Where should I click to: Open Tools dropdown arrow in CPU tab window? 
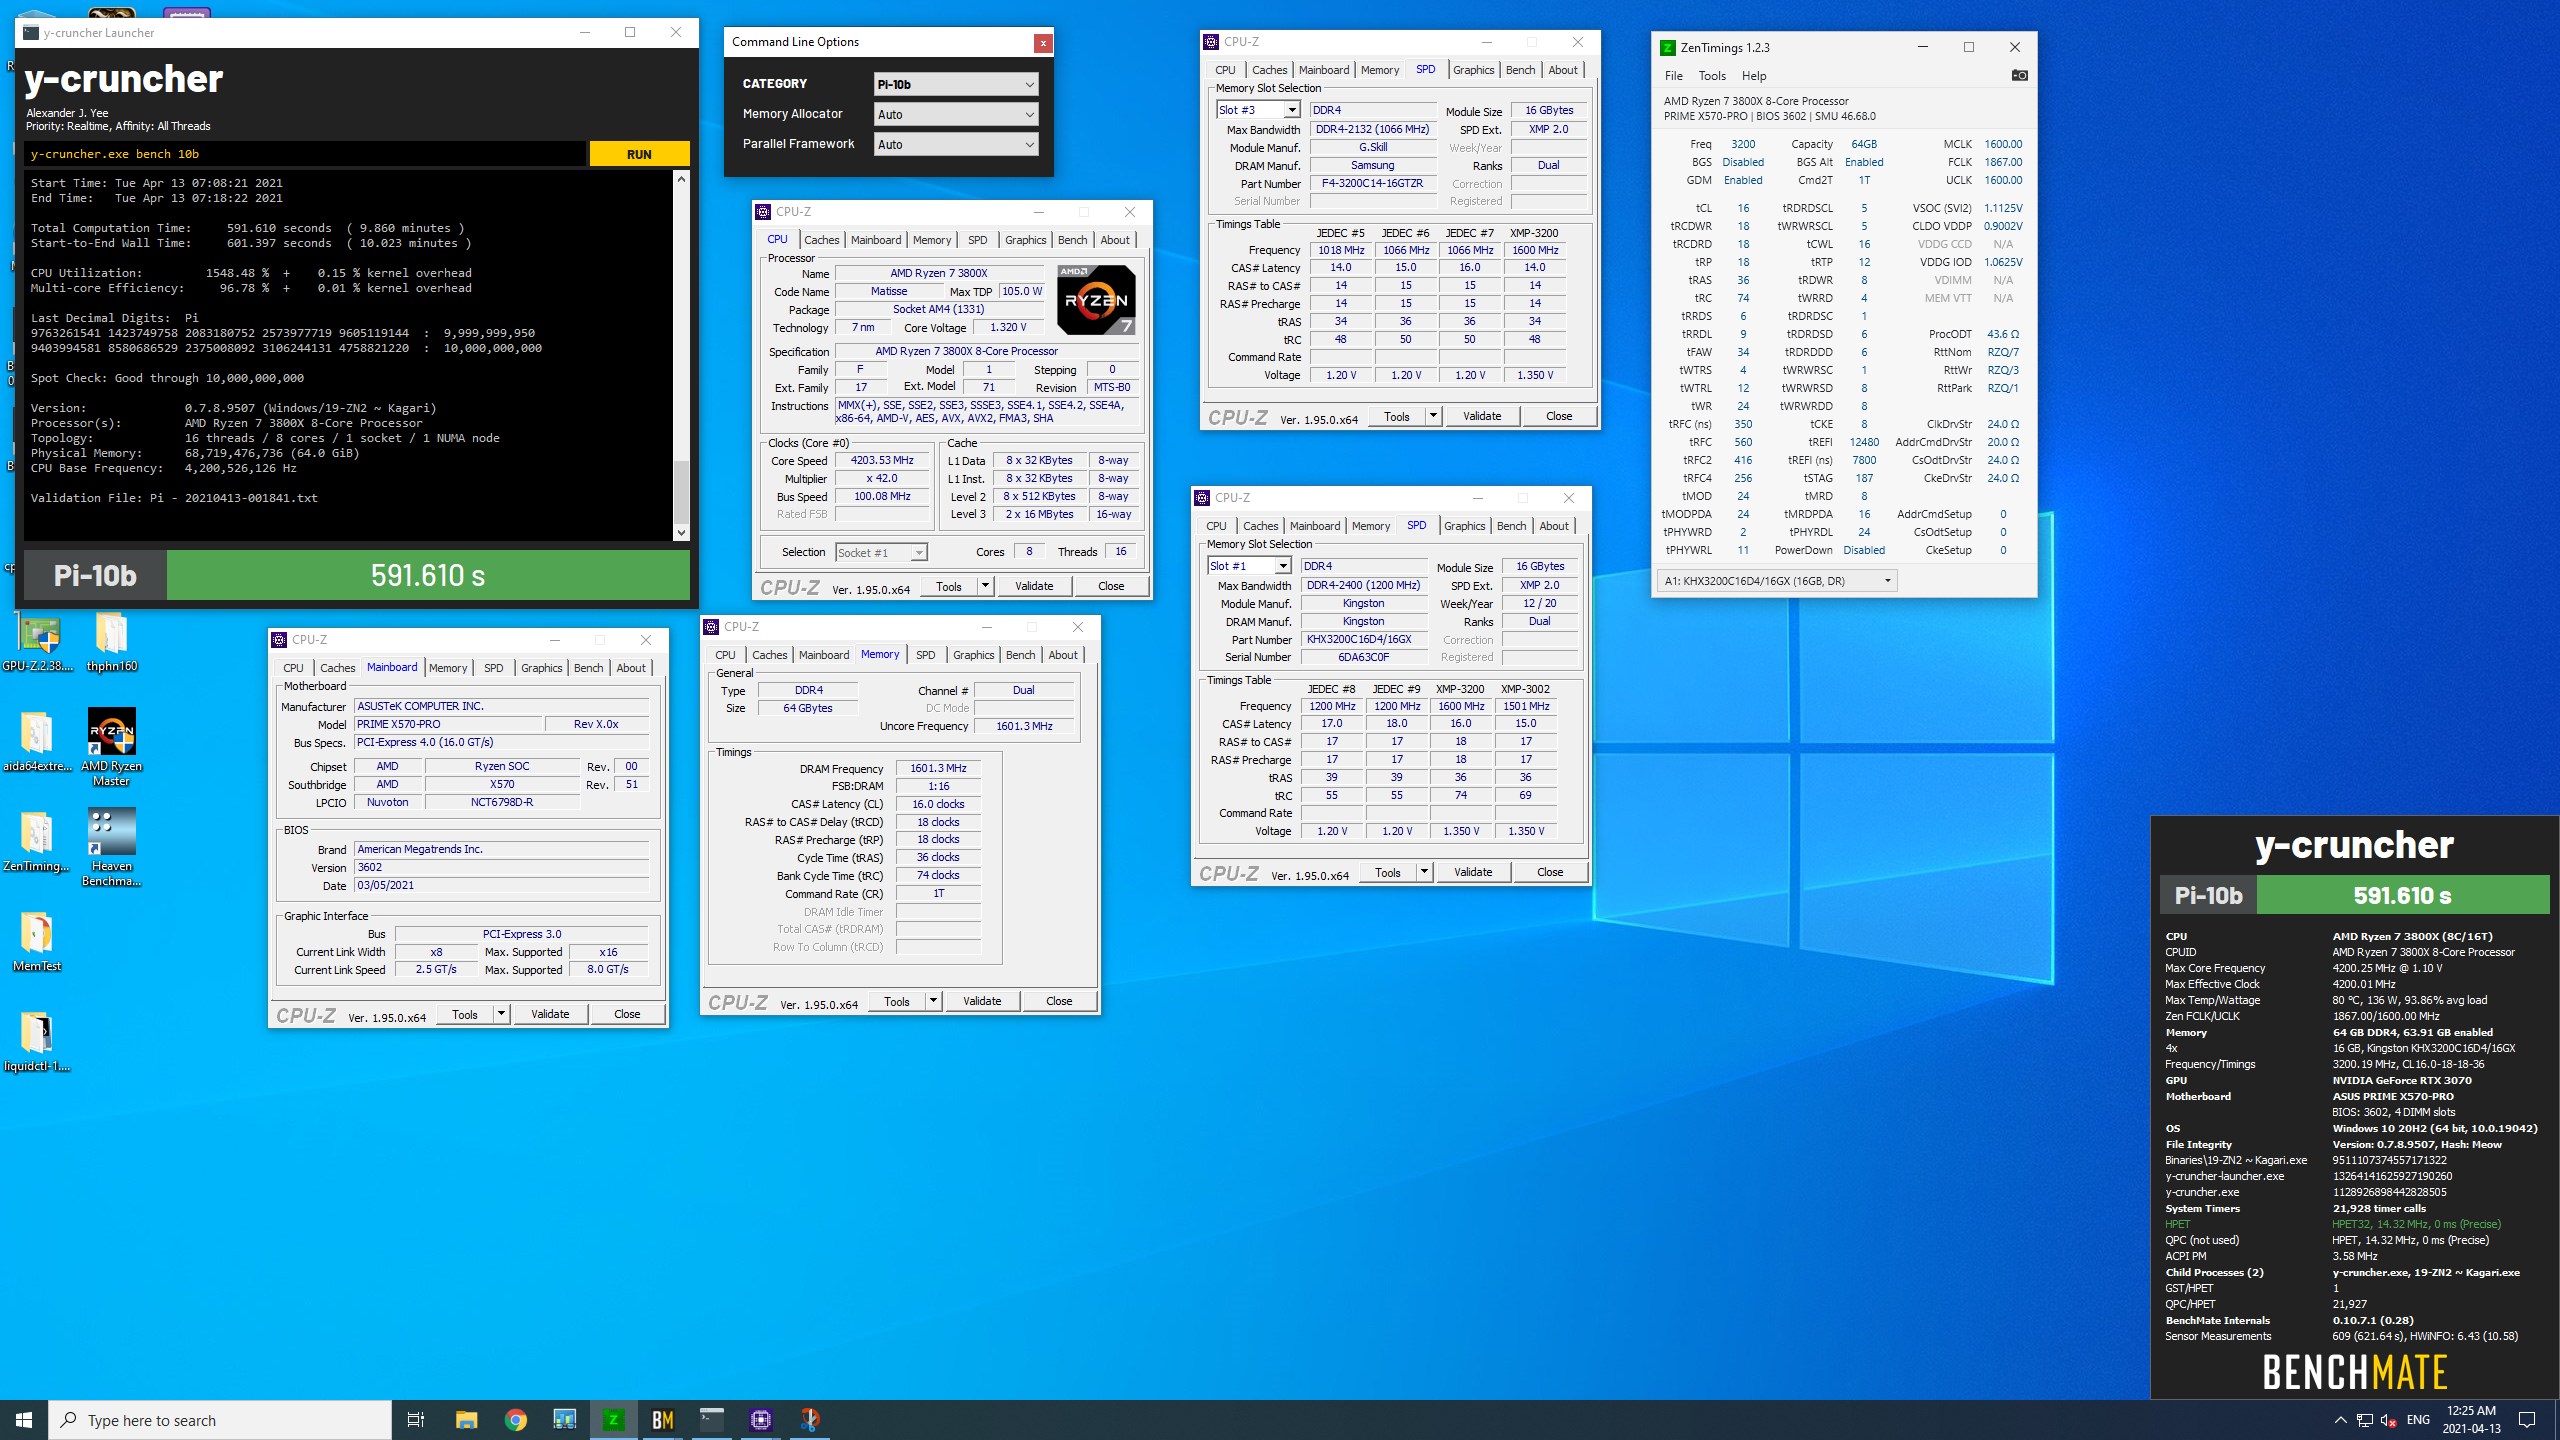(985, 586)
